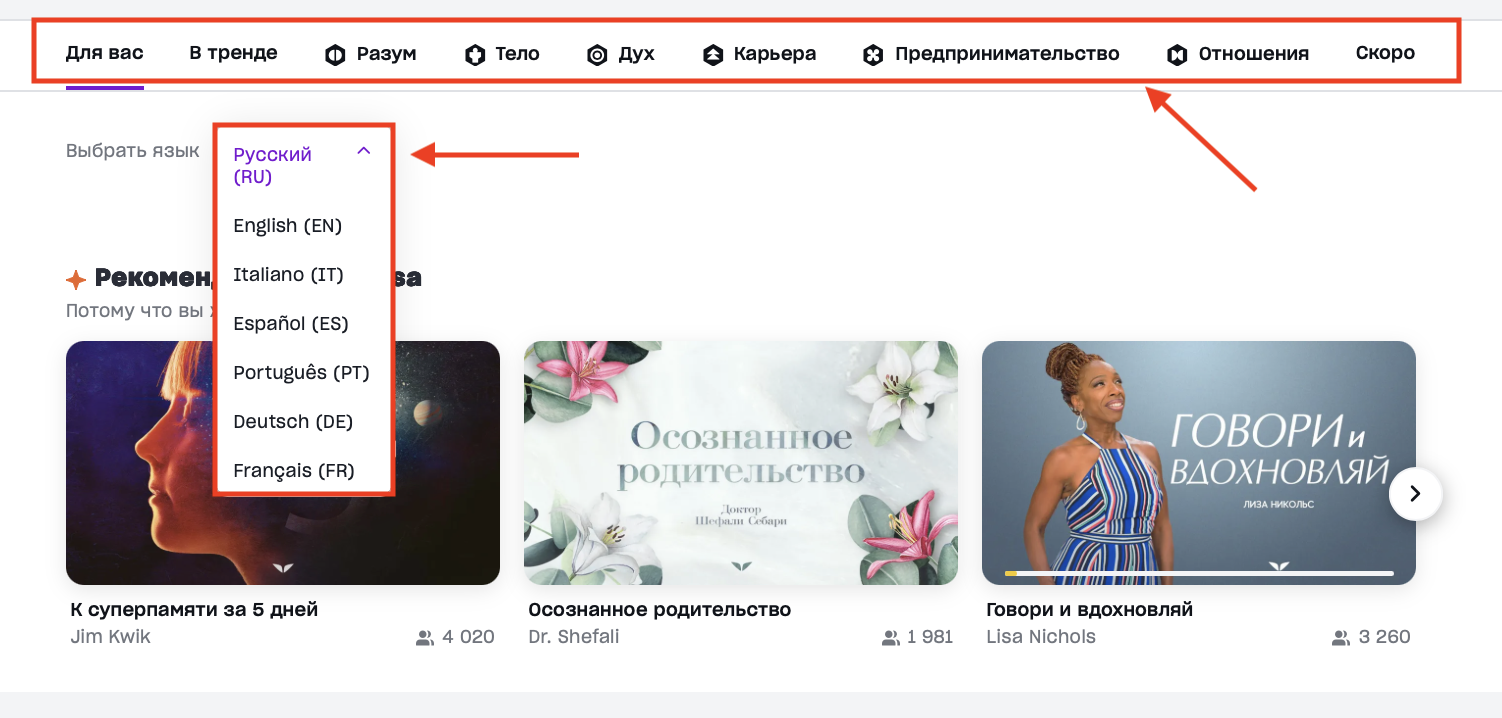Click the Разум category icon
The height and width of the screenshot is (718, 1502).
335,55
